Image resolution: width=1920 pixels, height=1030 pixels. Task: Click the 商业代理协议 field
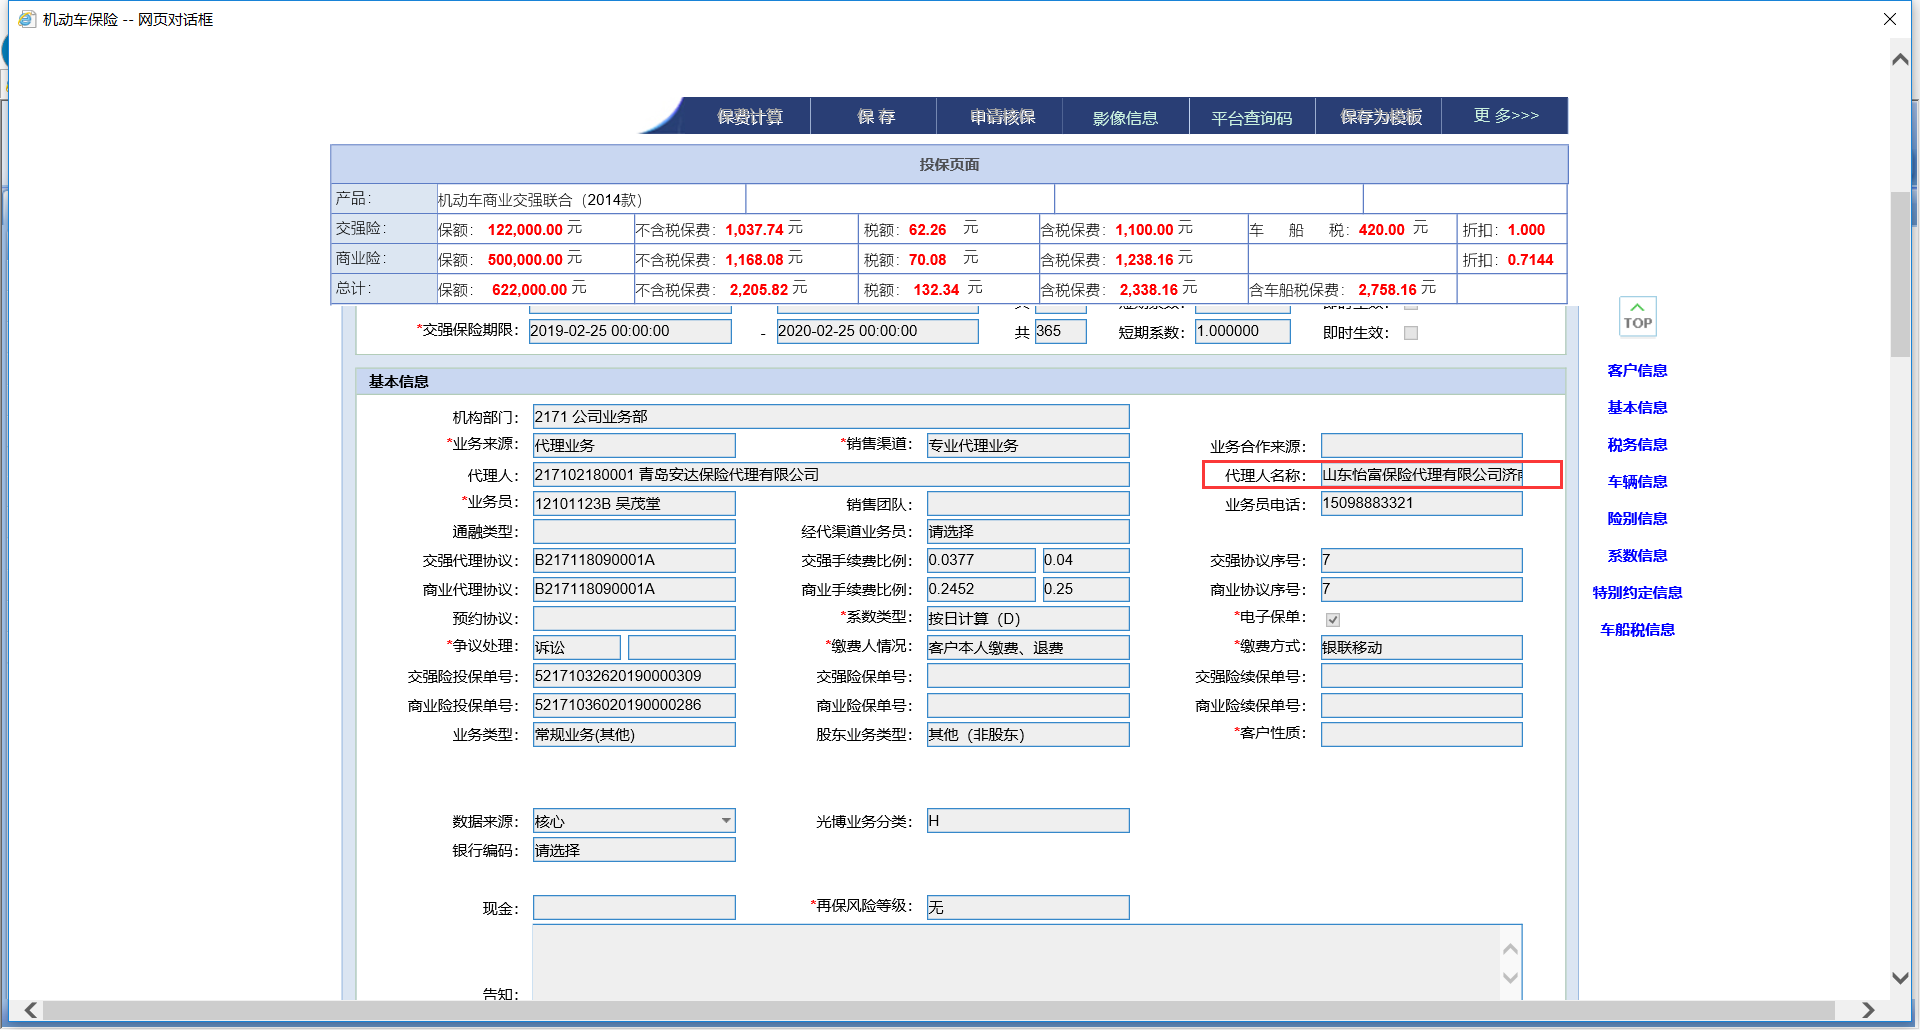click(634, 589)
